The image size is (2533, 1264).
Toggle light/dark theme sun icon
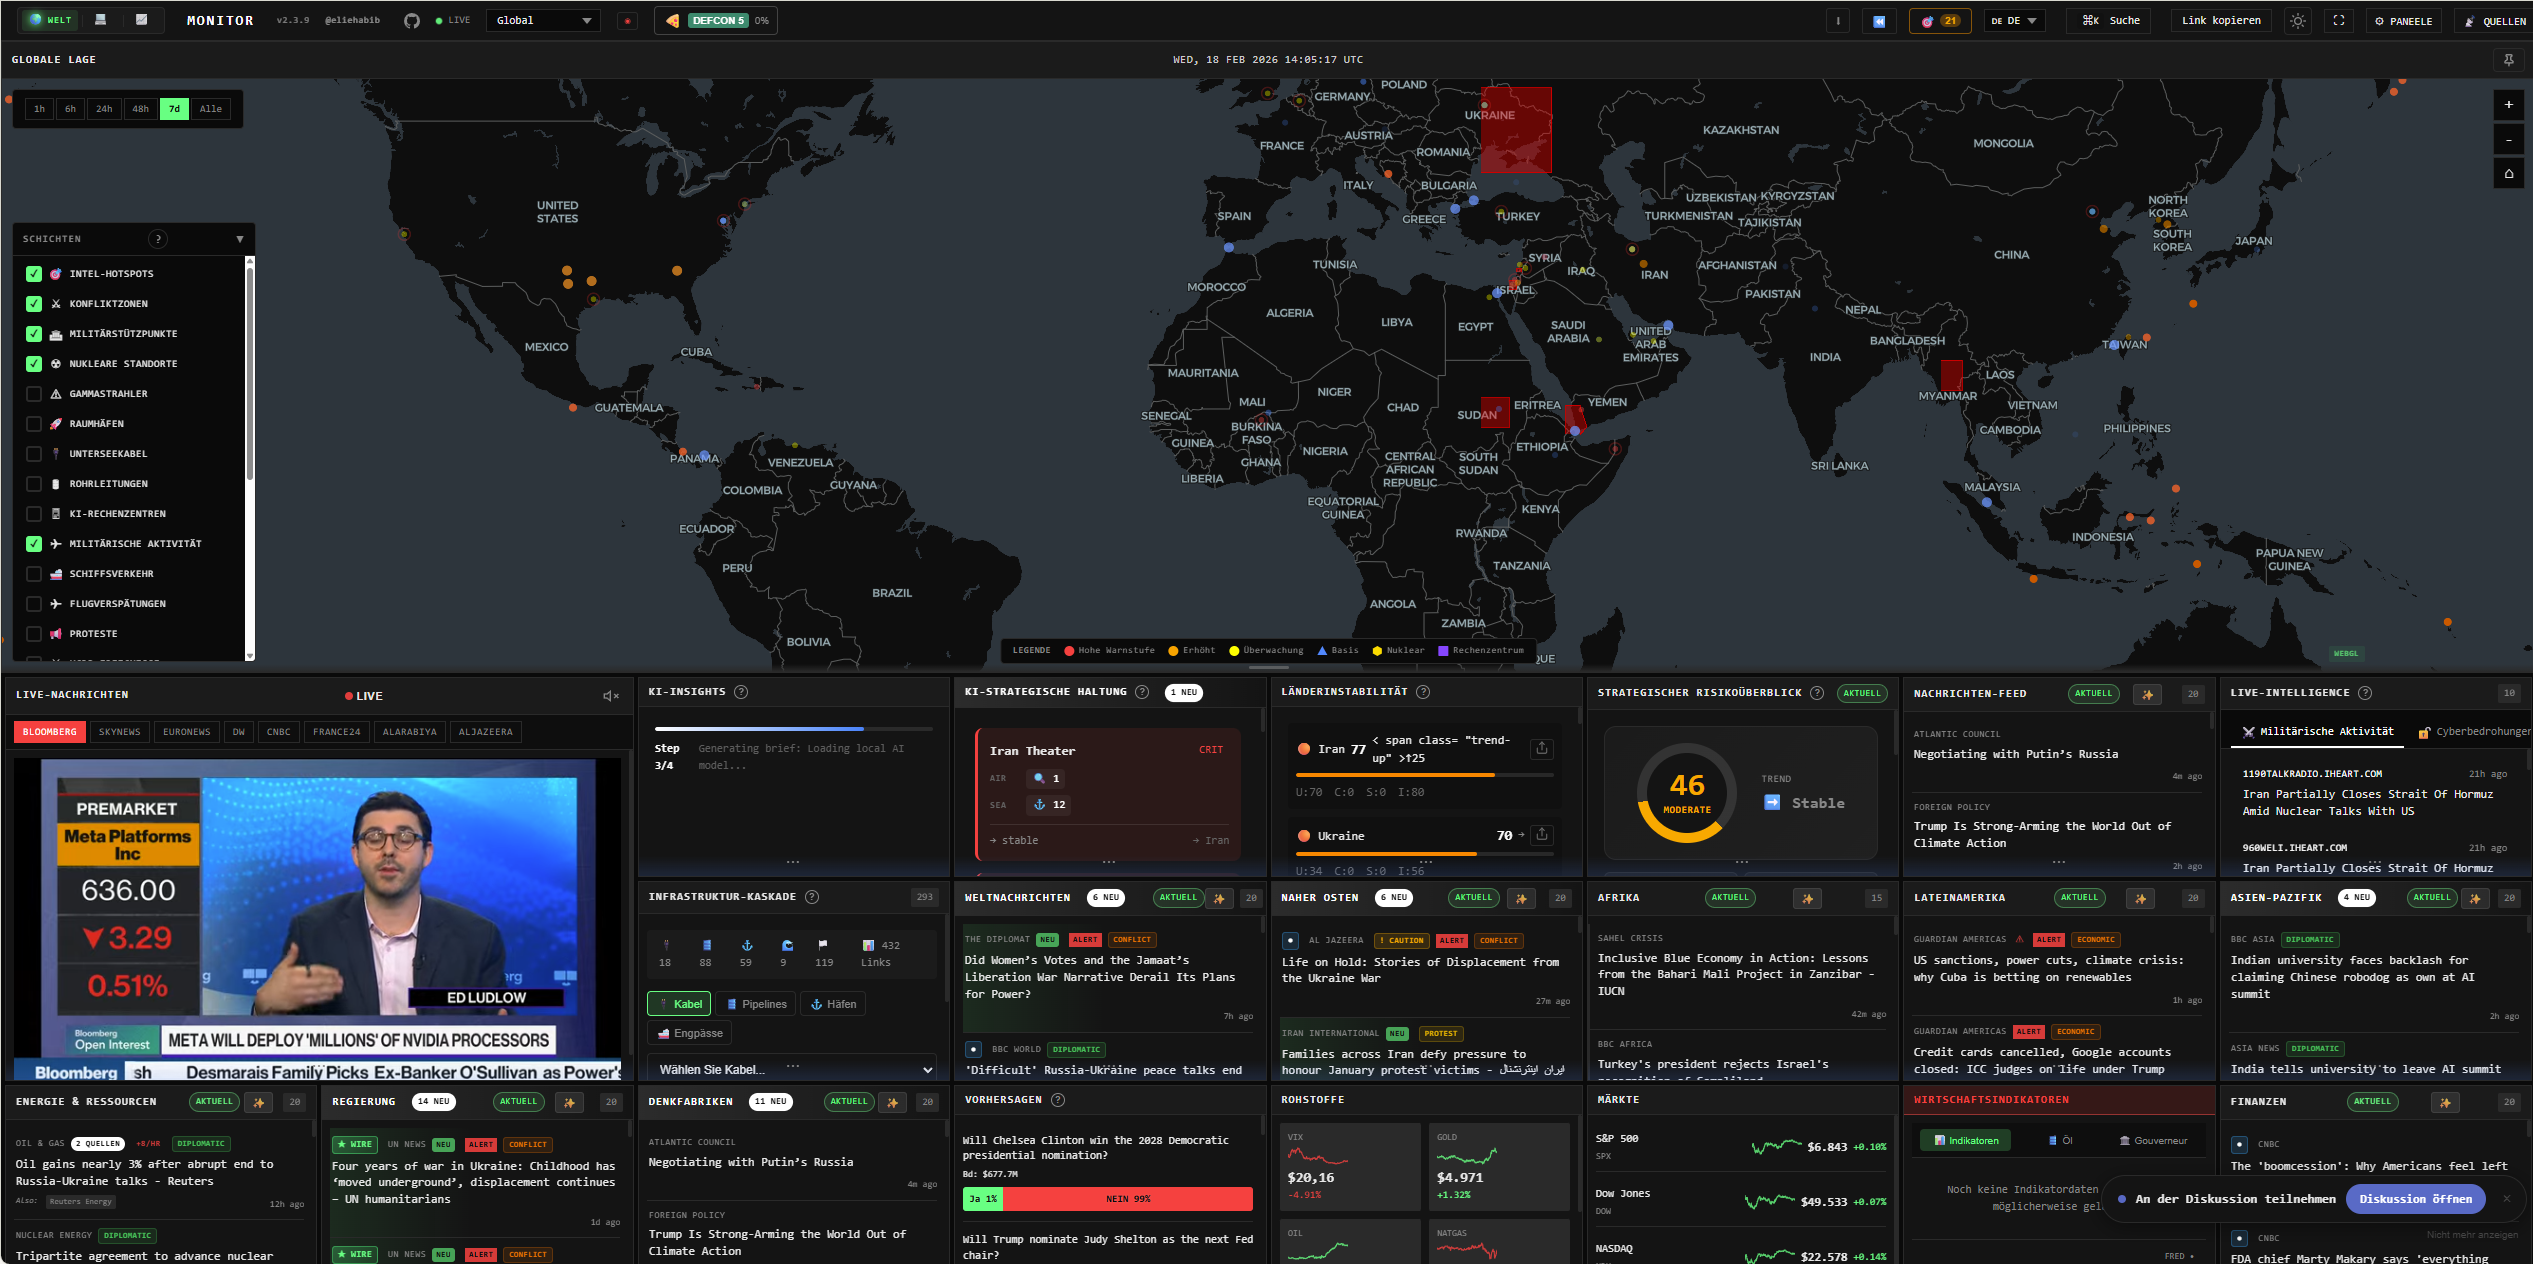coord(2297,20)
